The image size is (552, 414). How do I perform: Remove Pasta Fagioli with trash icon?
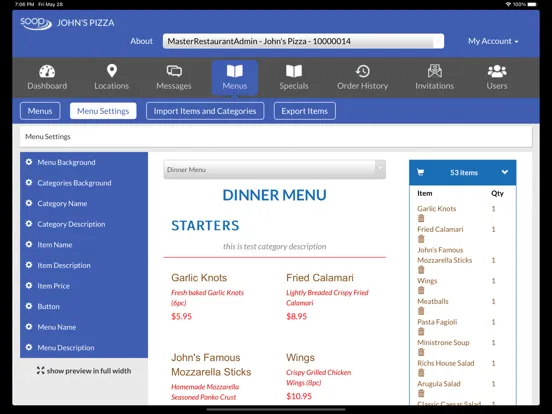pos(421,332)
